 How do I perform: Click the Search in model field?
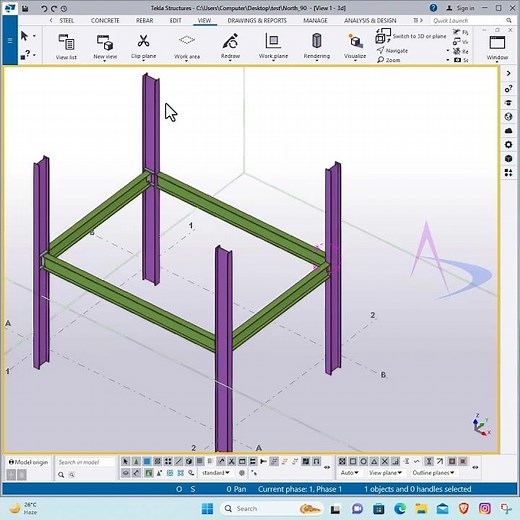click(85, 462)
